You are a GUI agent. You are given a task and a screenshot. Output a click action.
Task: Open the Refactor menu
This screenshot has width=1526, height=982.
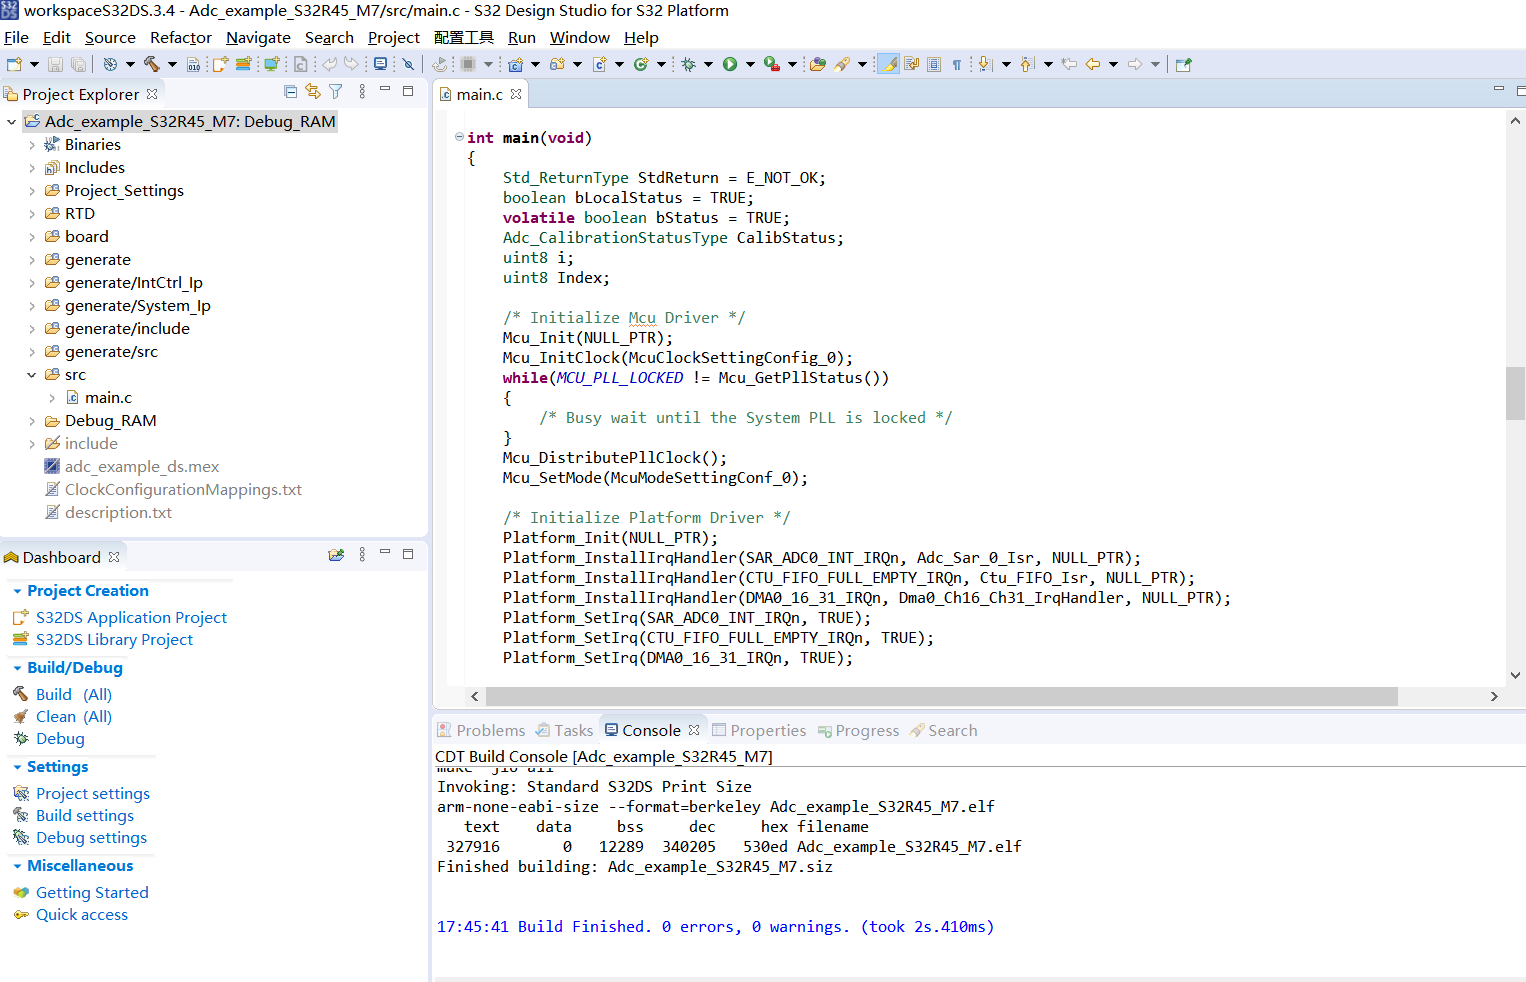tap(181, 37)
